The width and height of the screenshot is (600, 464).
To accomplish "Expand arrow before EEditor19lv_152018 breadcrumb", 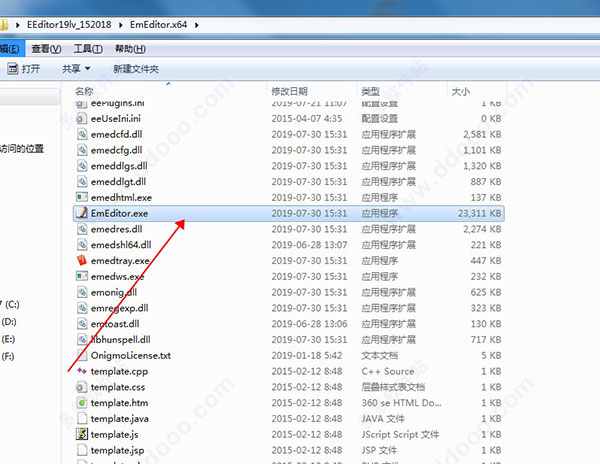I will [x=18, y=25].
